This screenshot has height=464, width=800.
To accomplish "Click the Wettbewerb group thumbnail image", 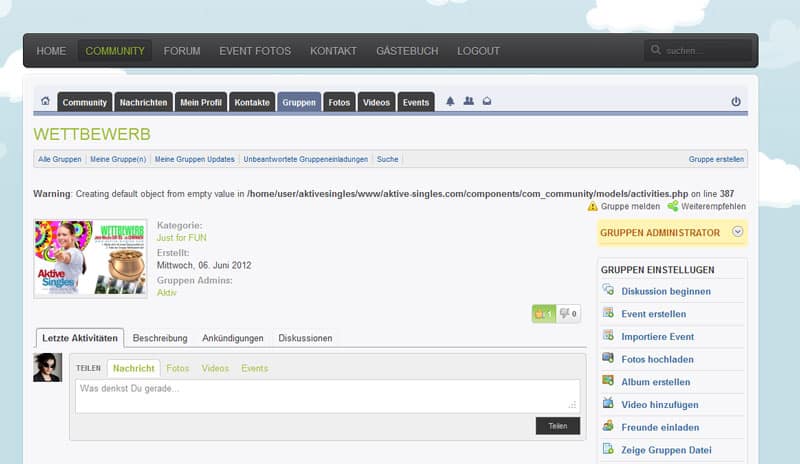I will [x=91, y=258].
